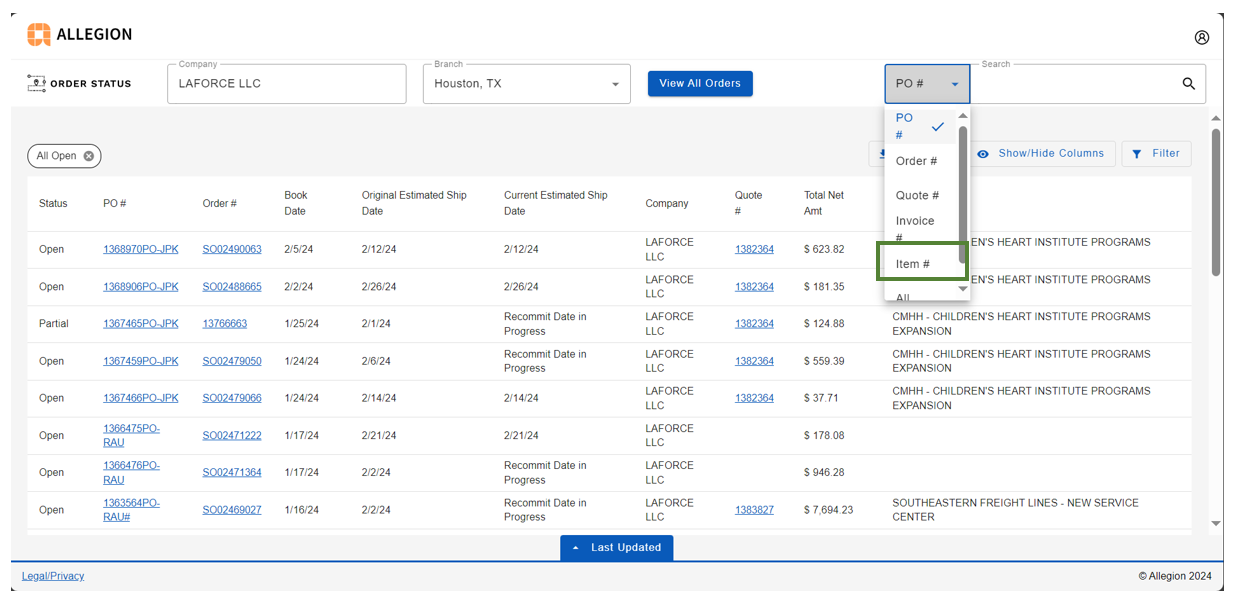Image resolution: width=1235 pixels, height=601 pixels.
Task: Click the Company field with LAFORCE LLC
Action: tap(287, 84)
